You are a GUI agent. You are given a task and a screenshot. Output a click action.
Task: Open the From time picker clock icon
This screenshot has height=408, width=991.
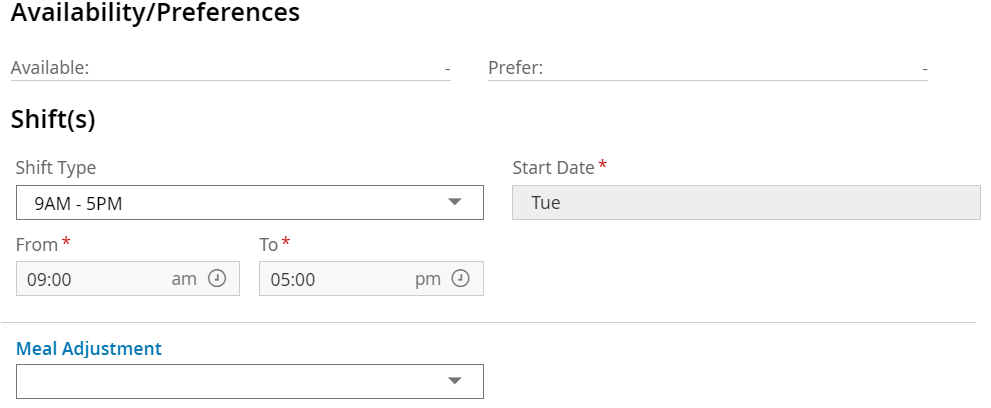(217, 279)
